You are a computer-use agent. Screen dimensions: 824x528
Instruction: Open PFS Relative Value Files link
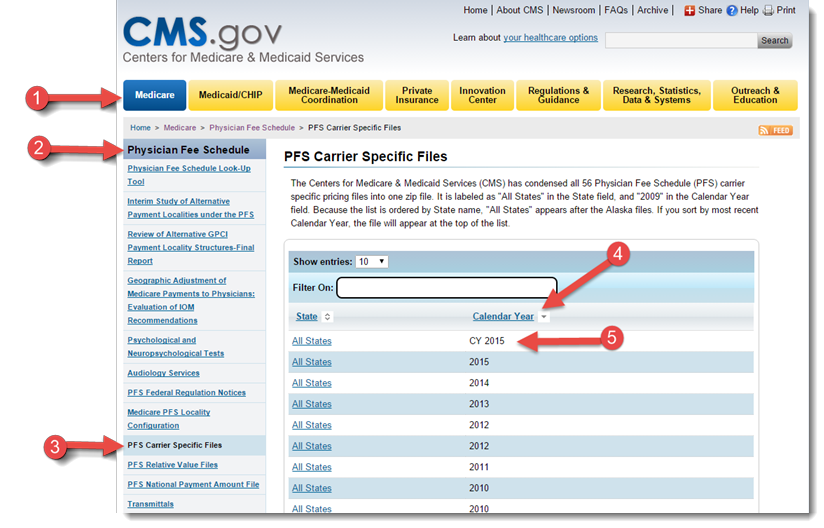click(172, 465)
